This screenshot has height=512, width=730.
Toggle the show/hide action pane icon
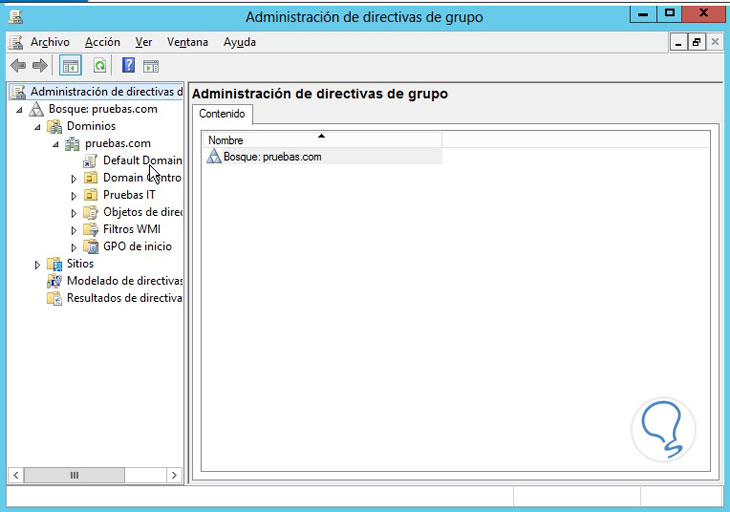(x=151, y=66)
